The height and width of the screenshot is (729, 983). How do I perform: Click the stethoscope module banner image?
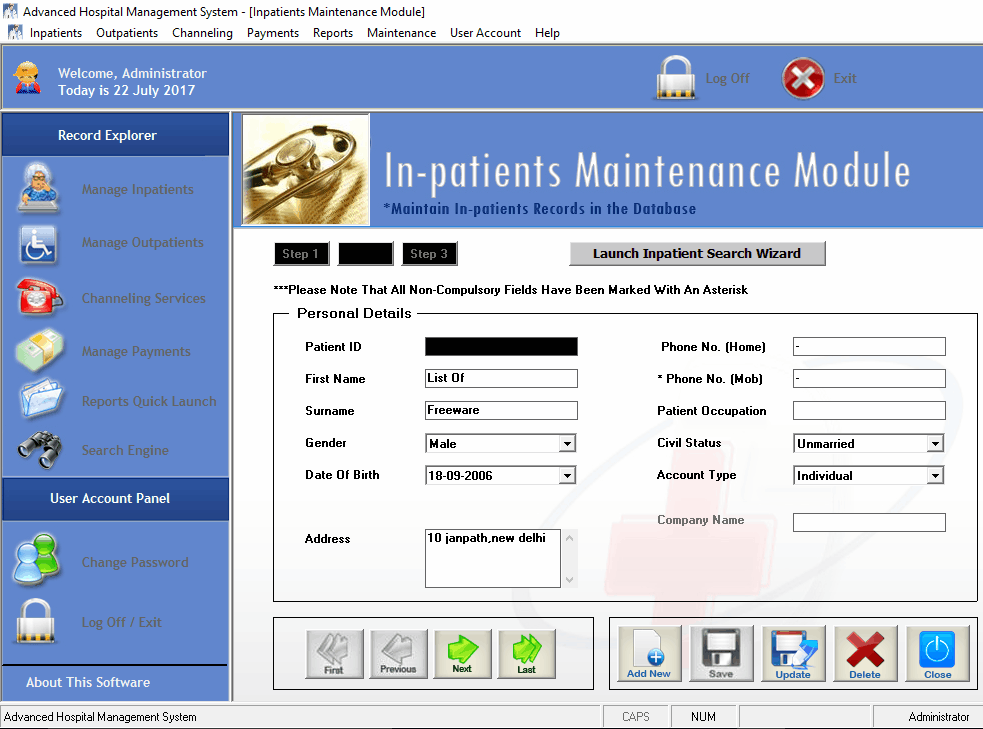pyautogui.click(x=306, y=169)
